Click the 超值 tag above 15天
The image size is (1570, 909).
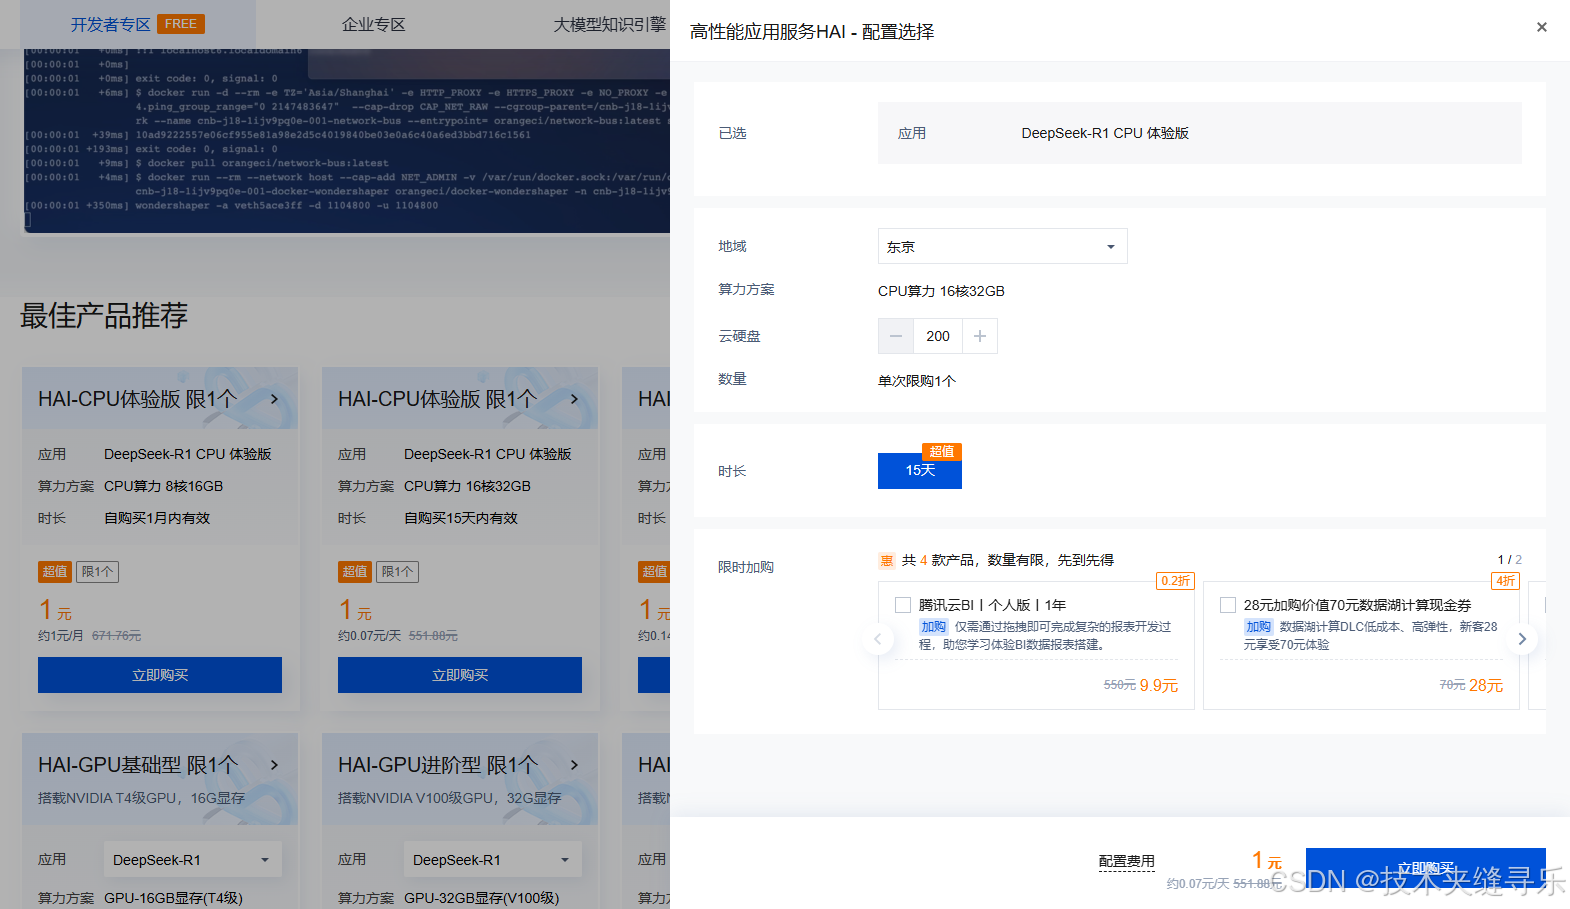941,452
